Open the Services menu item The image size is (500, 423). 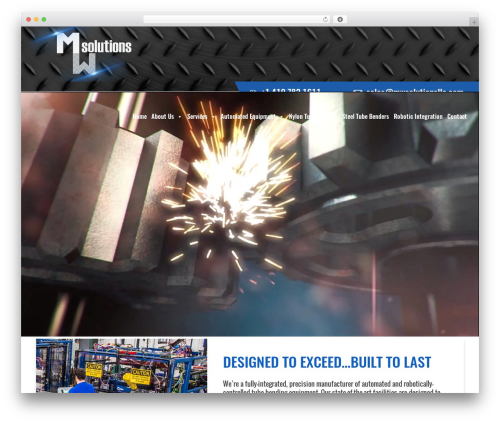tap(197, 116)
